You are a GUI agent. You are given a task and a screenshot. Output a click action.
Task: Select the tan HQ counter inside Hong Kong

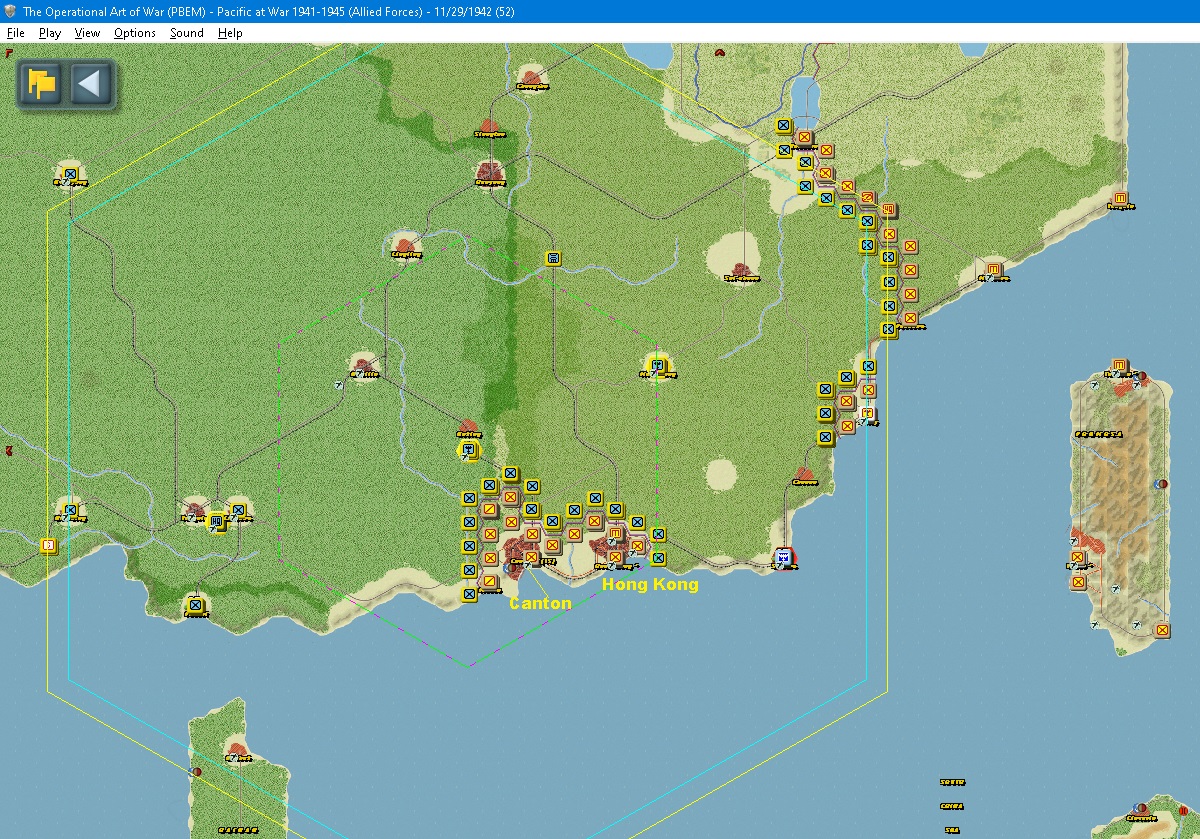[x=615, y=534]
